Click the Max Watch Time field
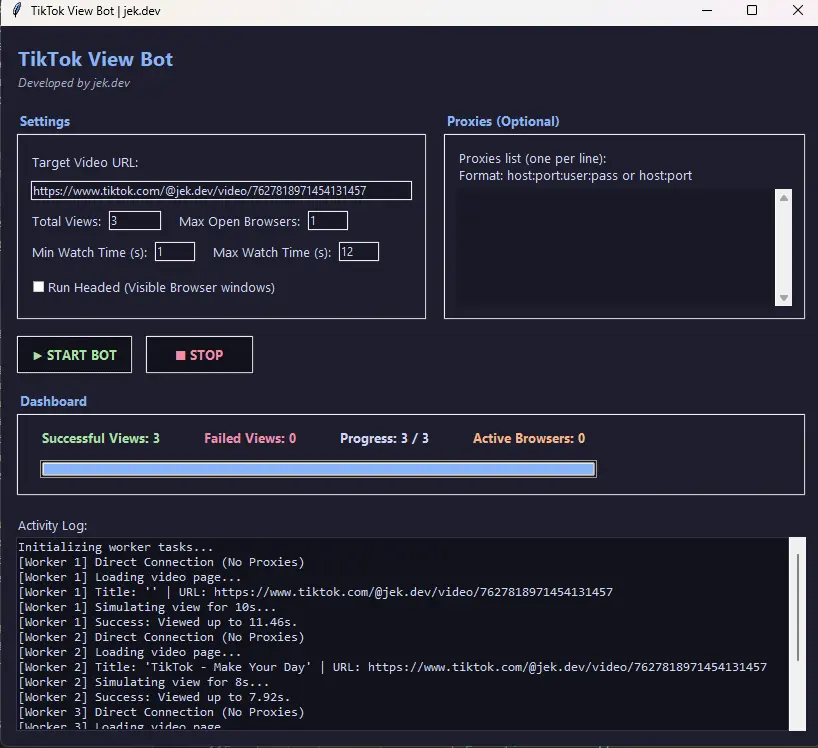Viewport: 818px width, 748px height. pos(359,252)
